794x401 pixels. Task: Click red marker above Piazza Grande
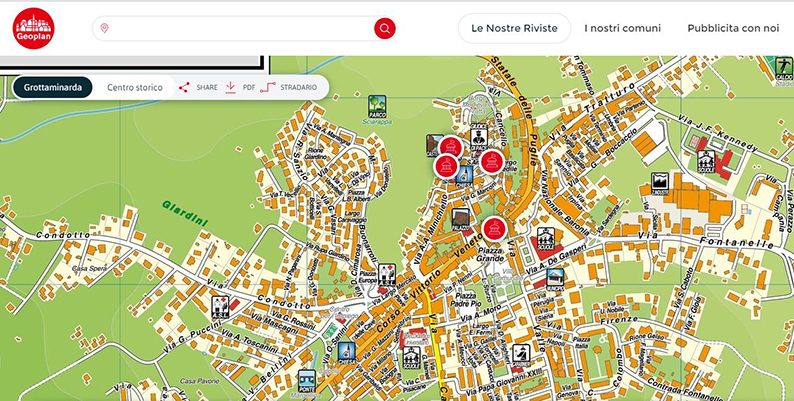point(494,229)
